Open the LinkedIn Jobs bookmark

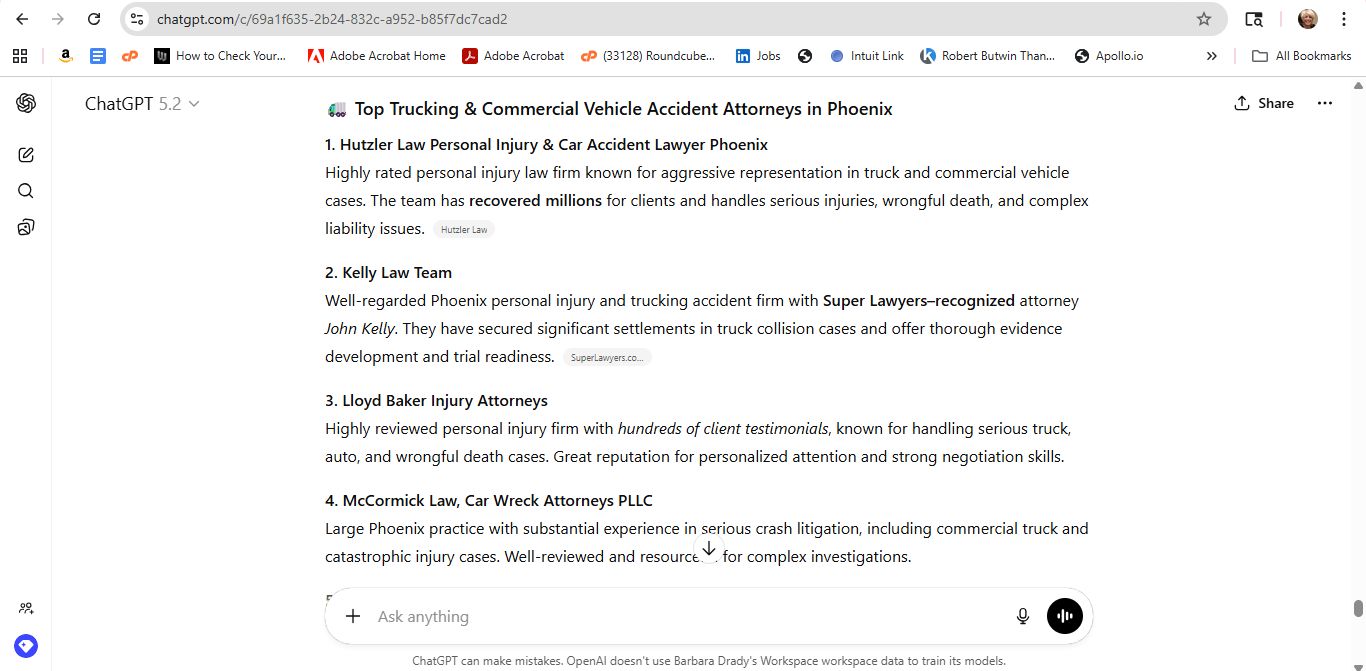tap(758, 56)
